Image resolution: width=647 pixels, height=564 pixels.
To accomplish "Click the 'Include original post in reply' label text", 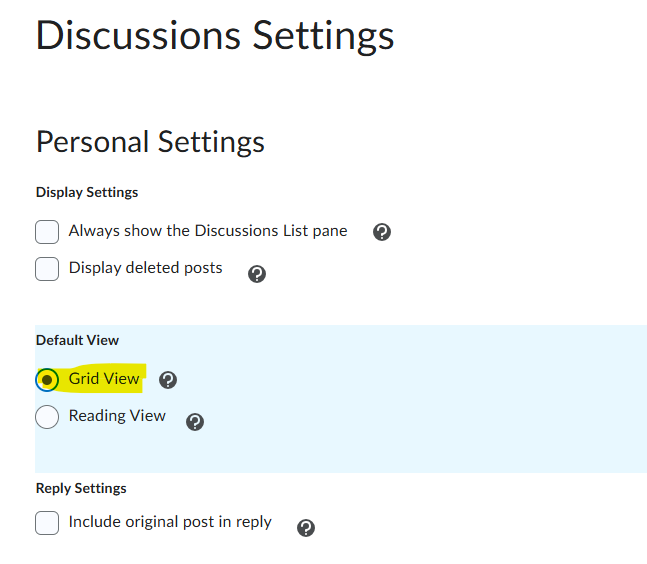I will tap(170, 521).
